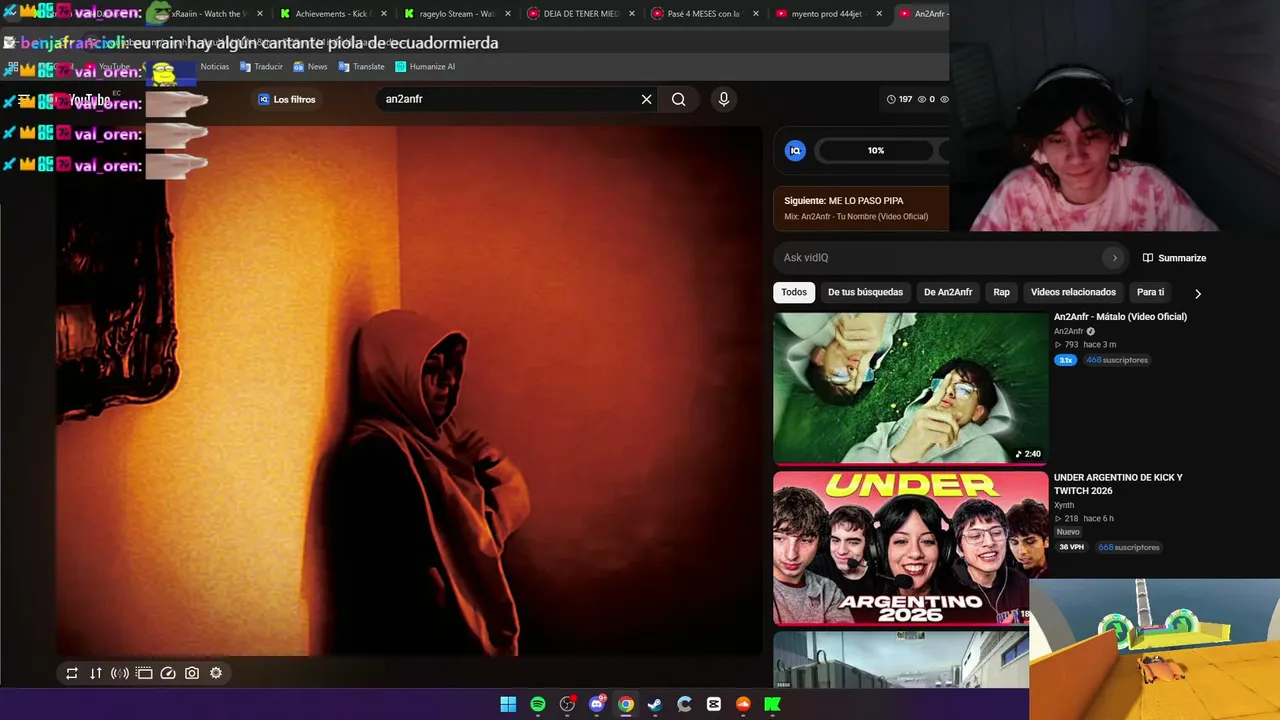Switch to the DEJA DE TENER MIEDO tab
The image size is (1280, 720).
coord(580,14)
